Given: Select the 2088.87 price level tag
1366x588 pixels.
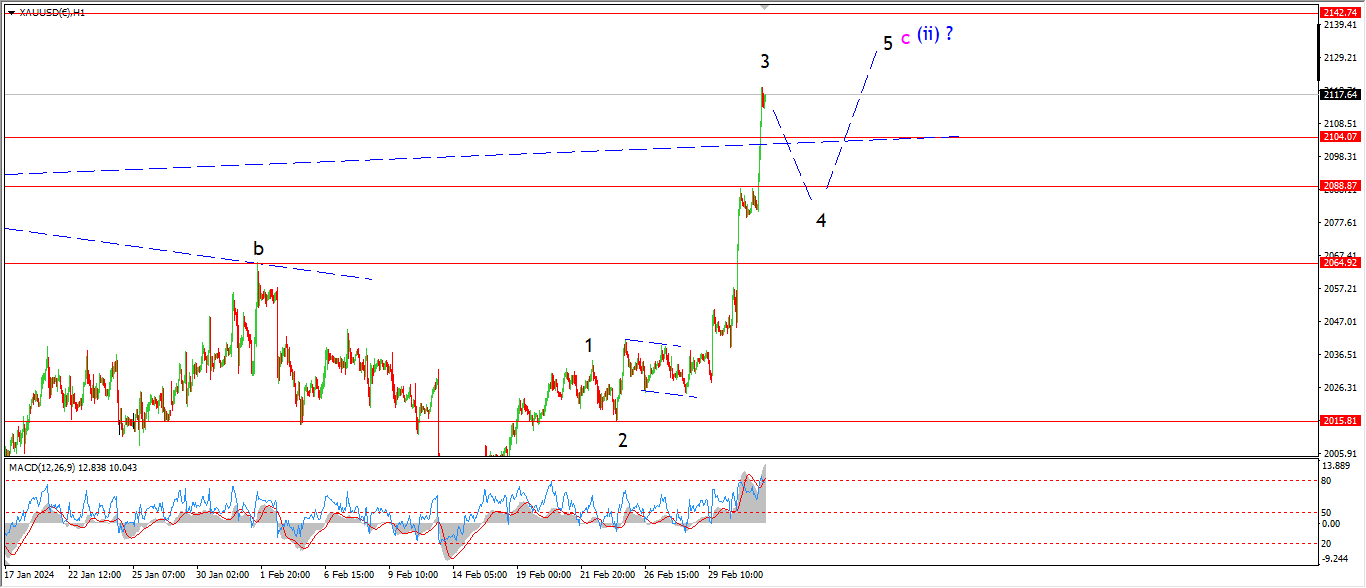Looking at the screenshot, I should click(x=1339, y=186).
